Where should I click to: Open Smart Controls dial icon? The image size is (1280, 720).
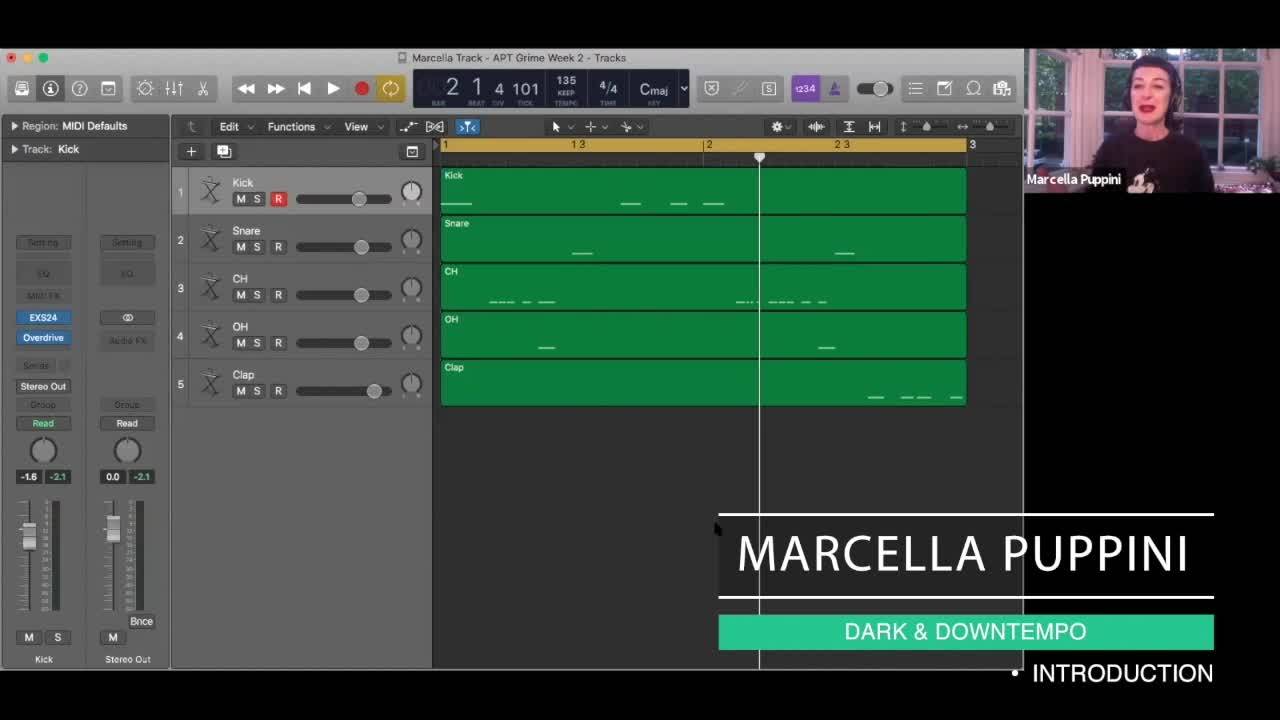click(145, 88)
